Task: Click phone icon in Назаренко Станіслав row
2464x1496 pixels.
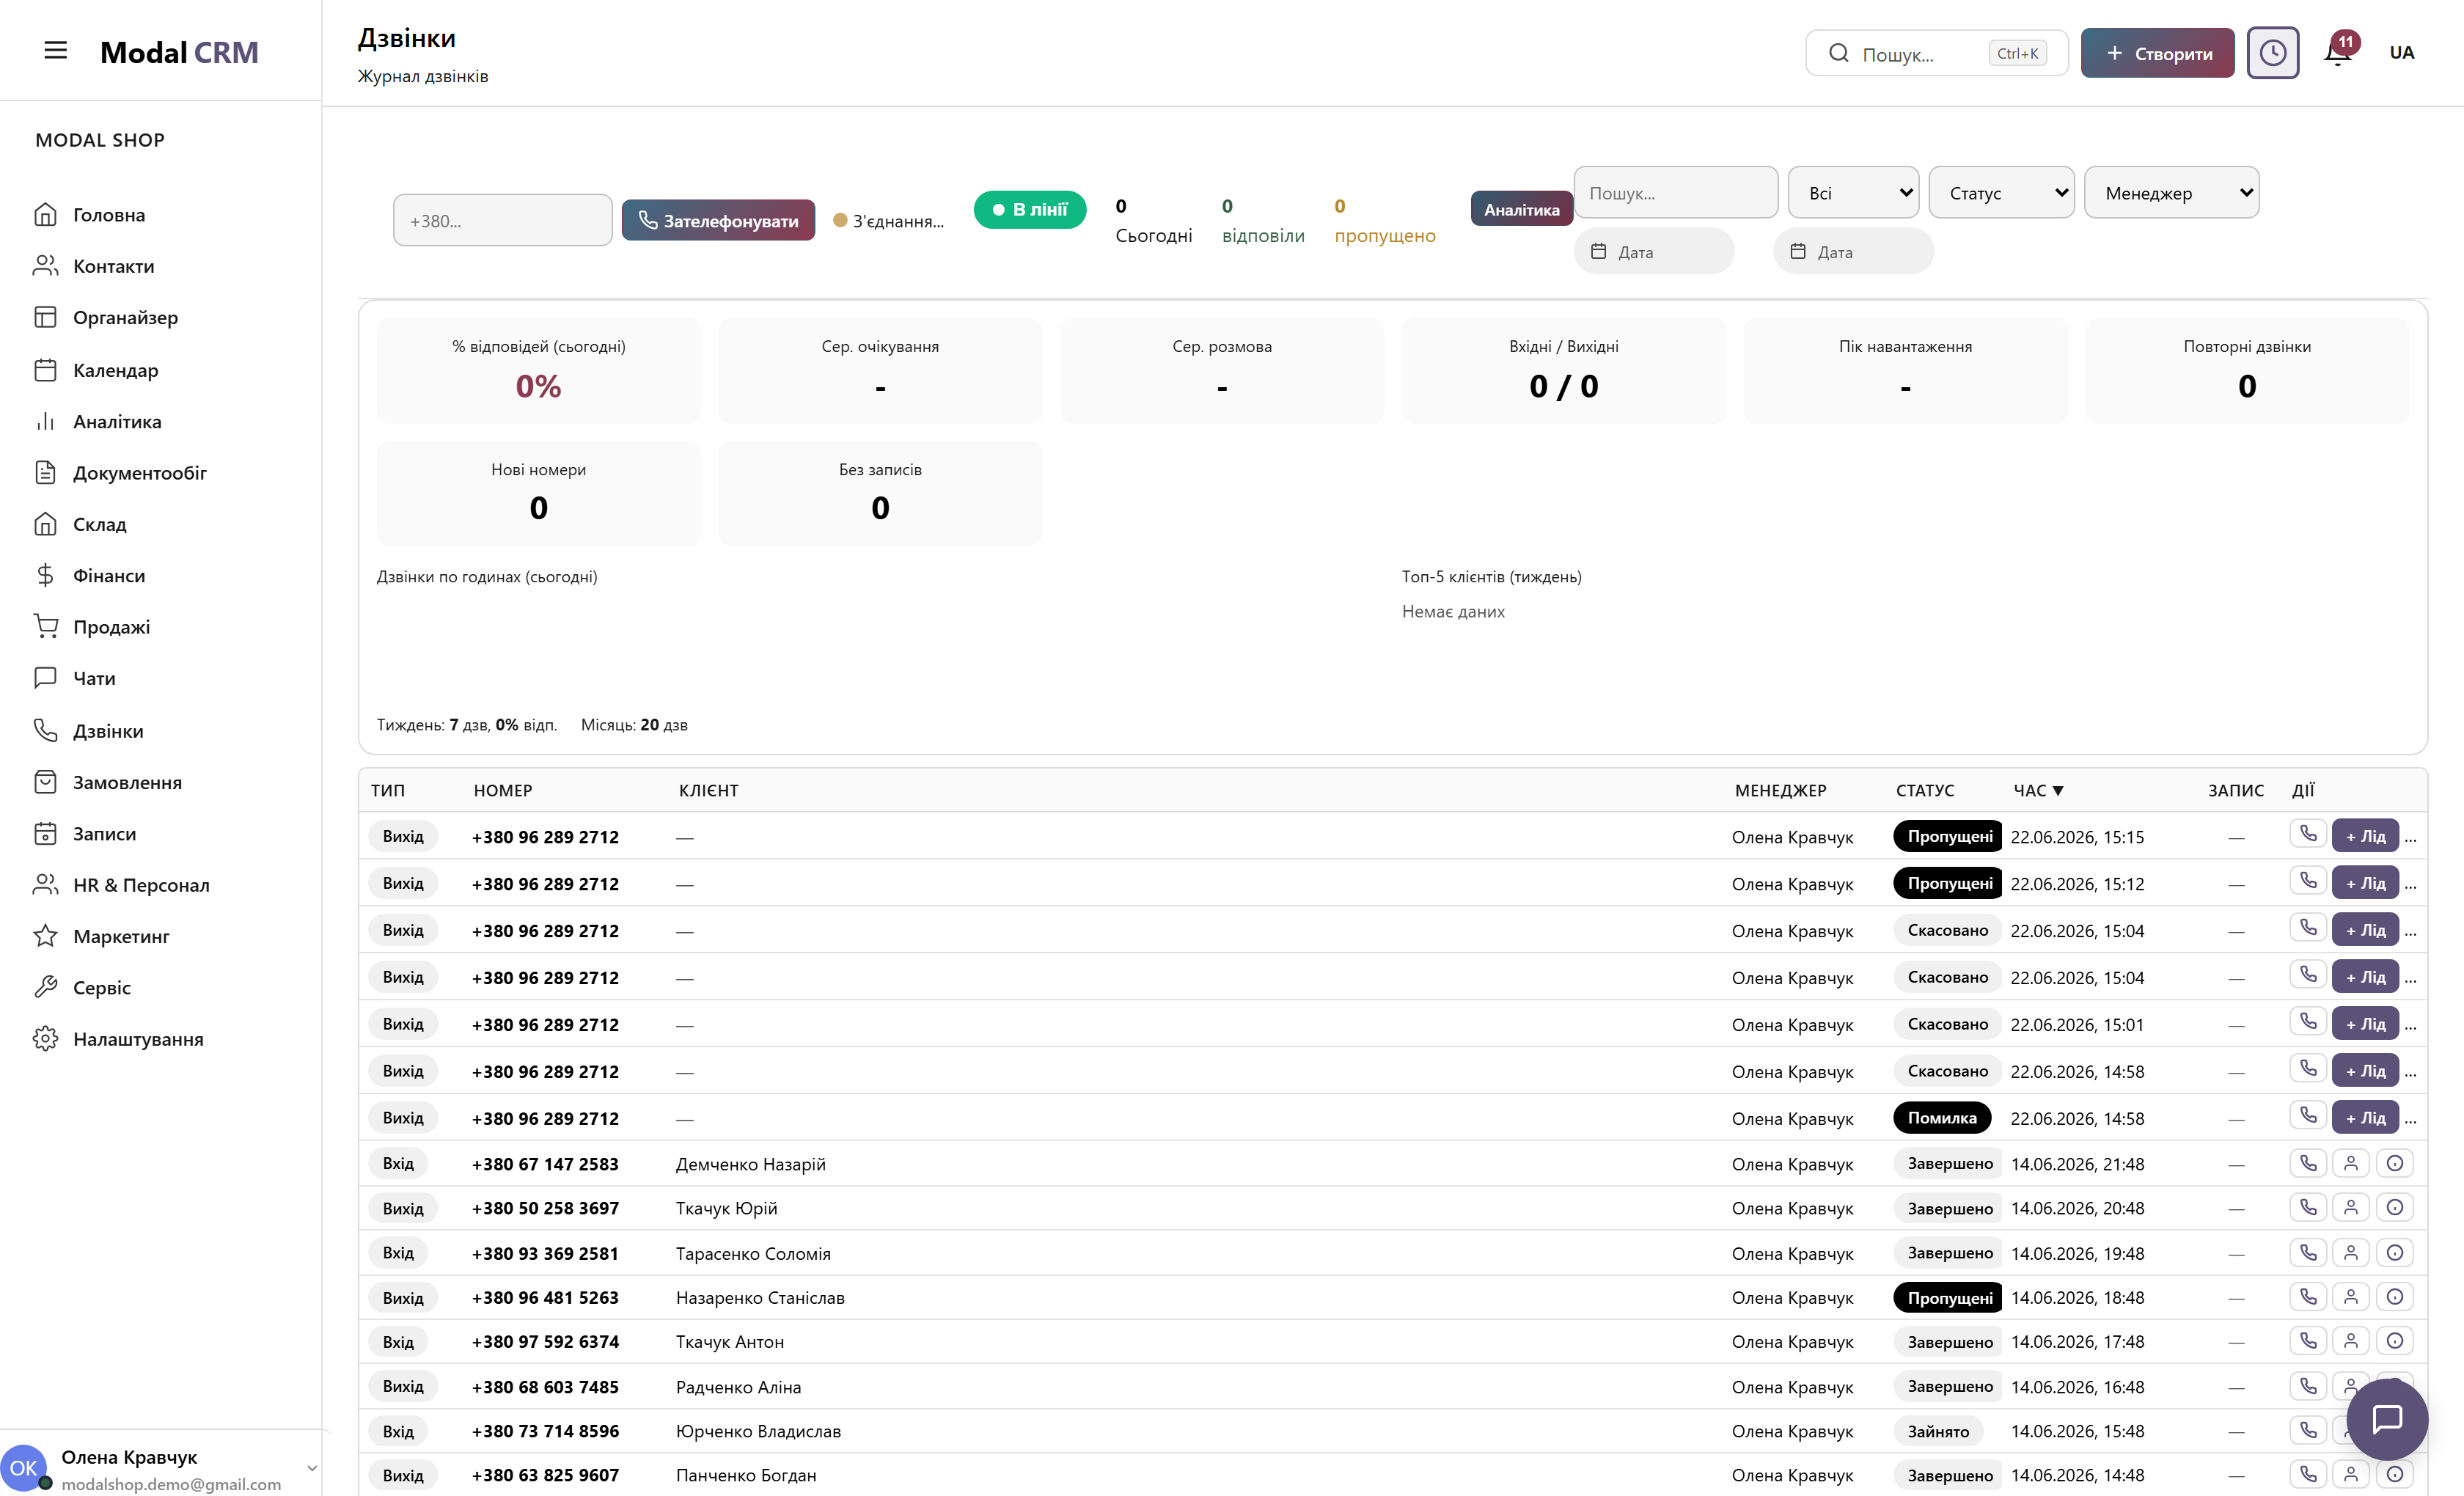Action: pos(2308,1296)
